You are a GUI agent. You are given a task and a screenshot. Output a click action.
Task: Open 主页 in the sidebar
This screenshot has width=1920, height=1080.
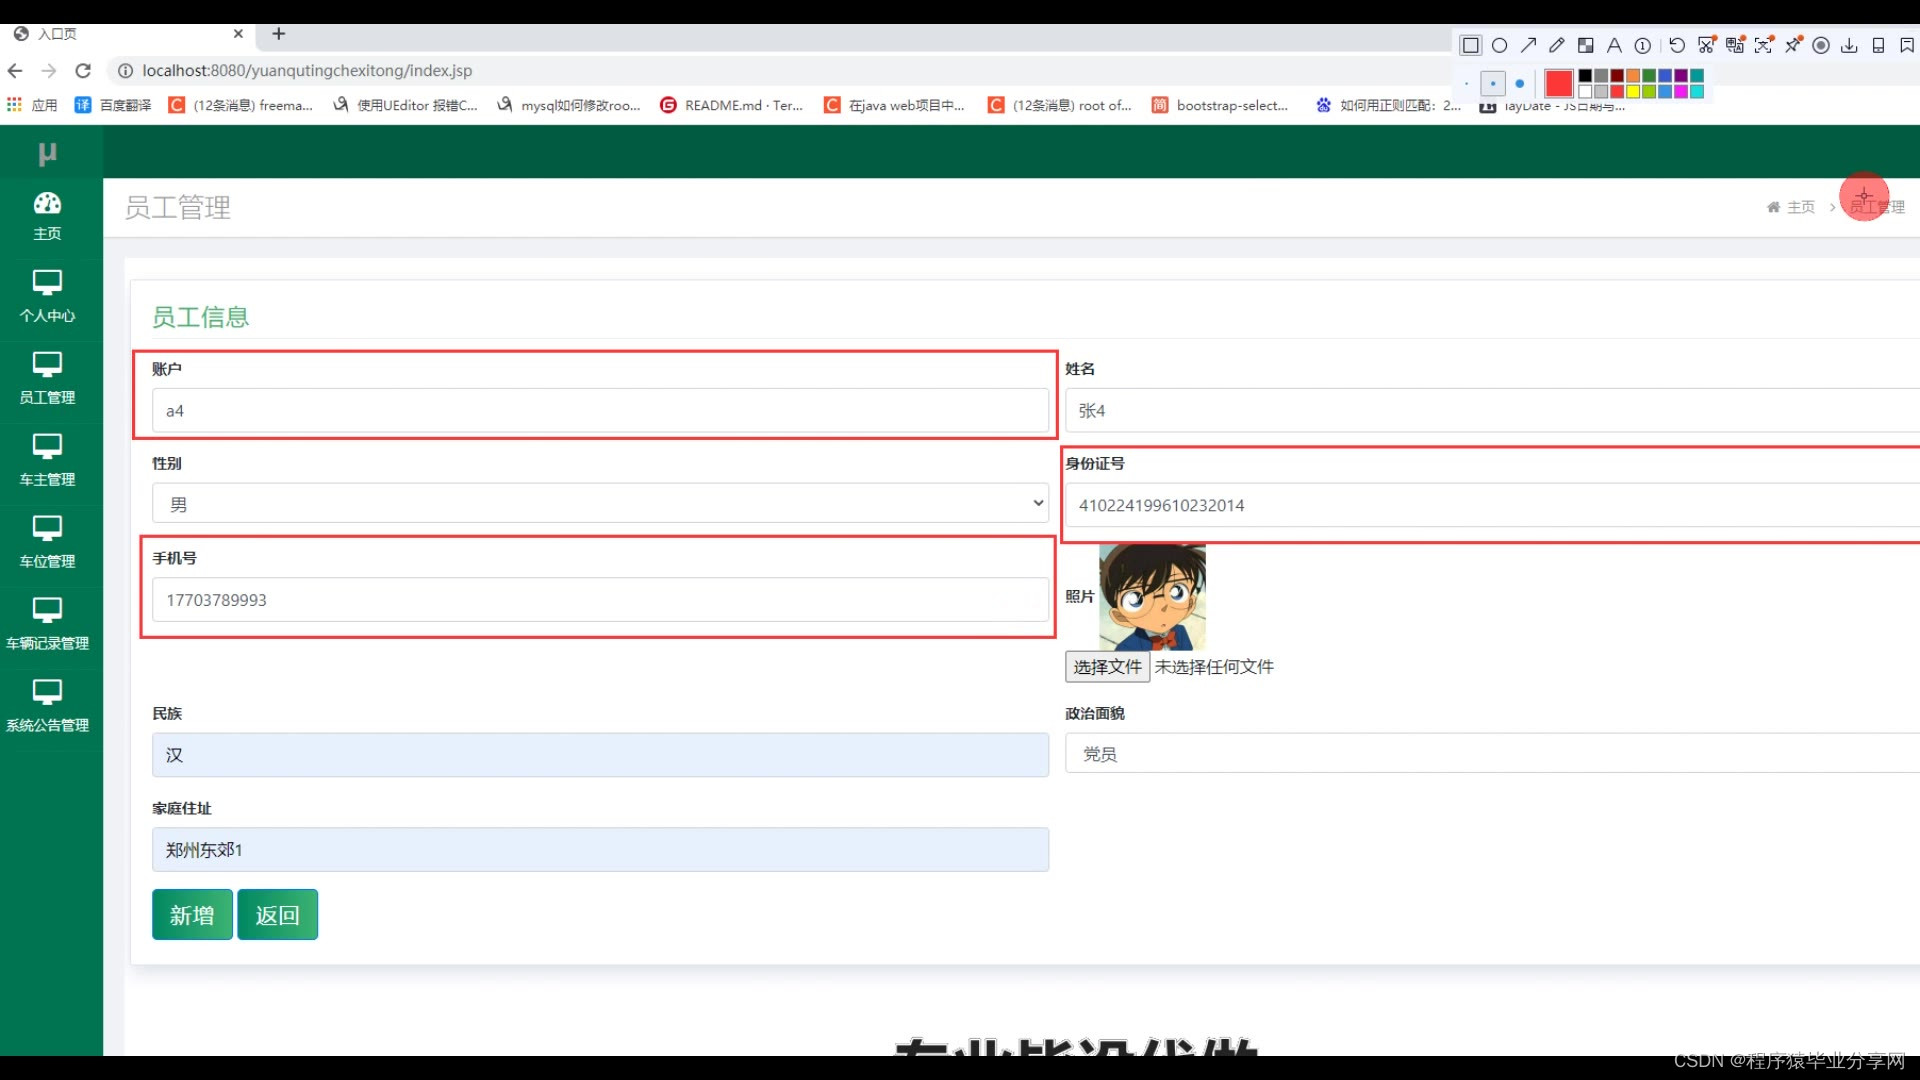coord(47,216)
